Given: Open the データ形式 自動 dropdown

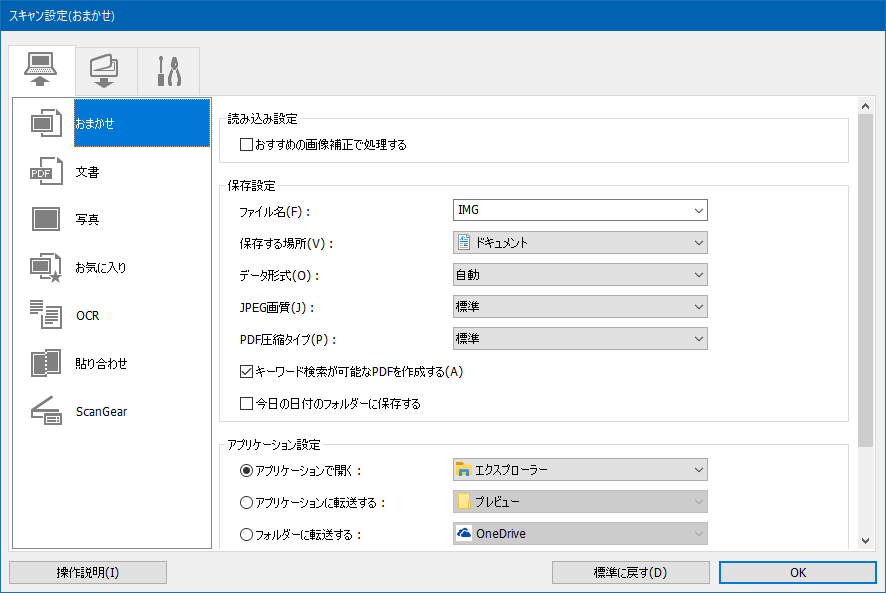Looking at the screenshot, I should pyautogui.click(x=580, y=275).
